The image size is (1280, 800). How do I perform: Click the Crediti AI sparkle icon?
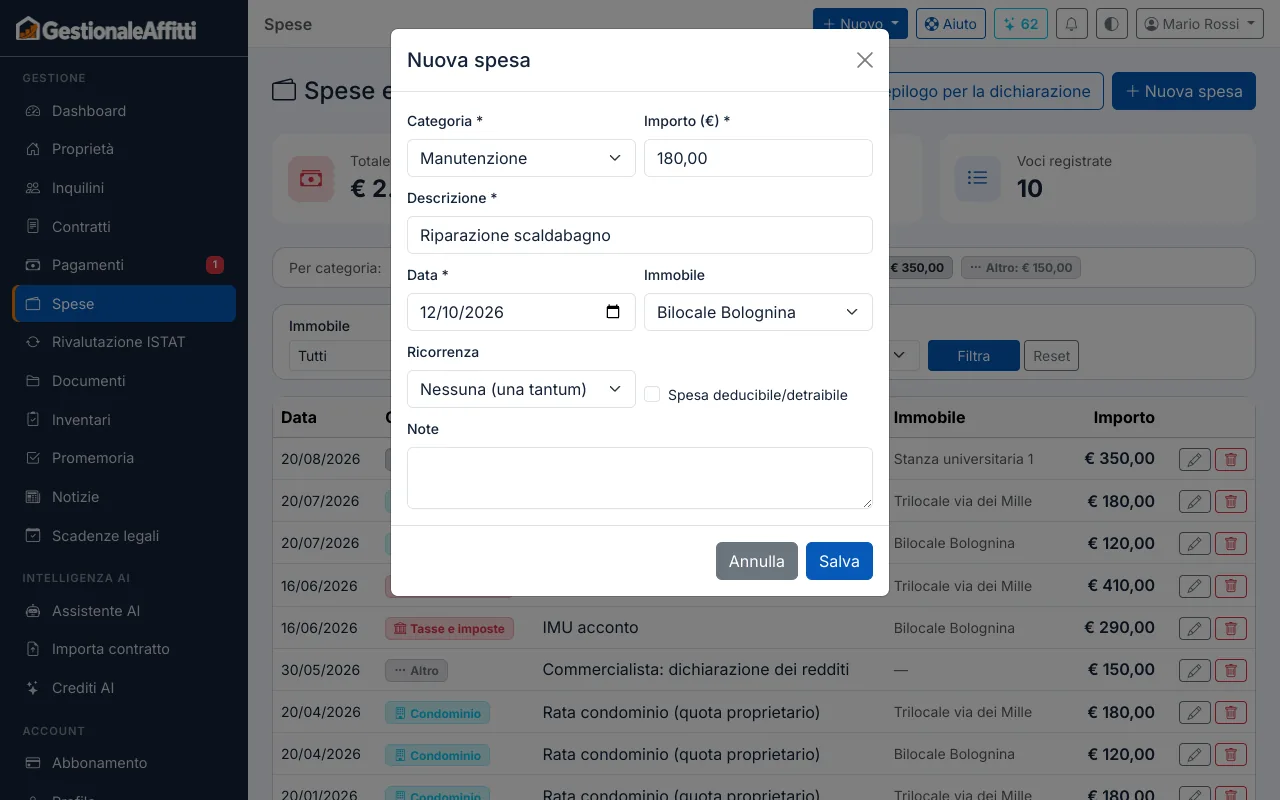(33, 688)
